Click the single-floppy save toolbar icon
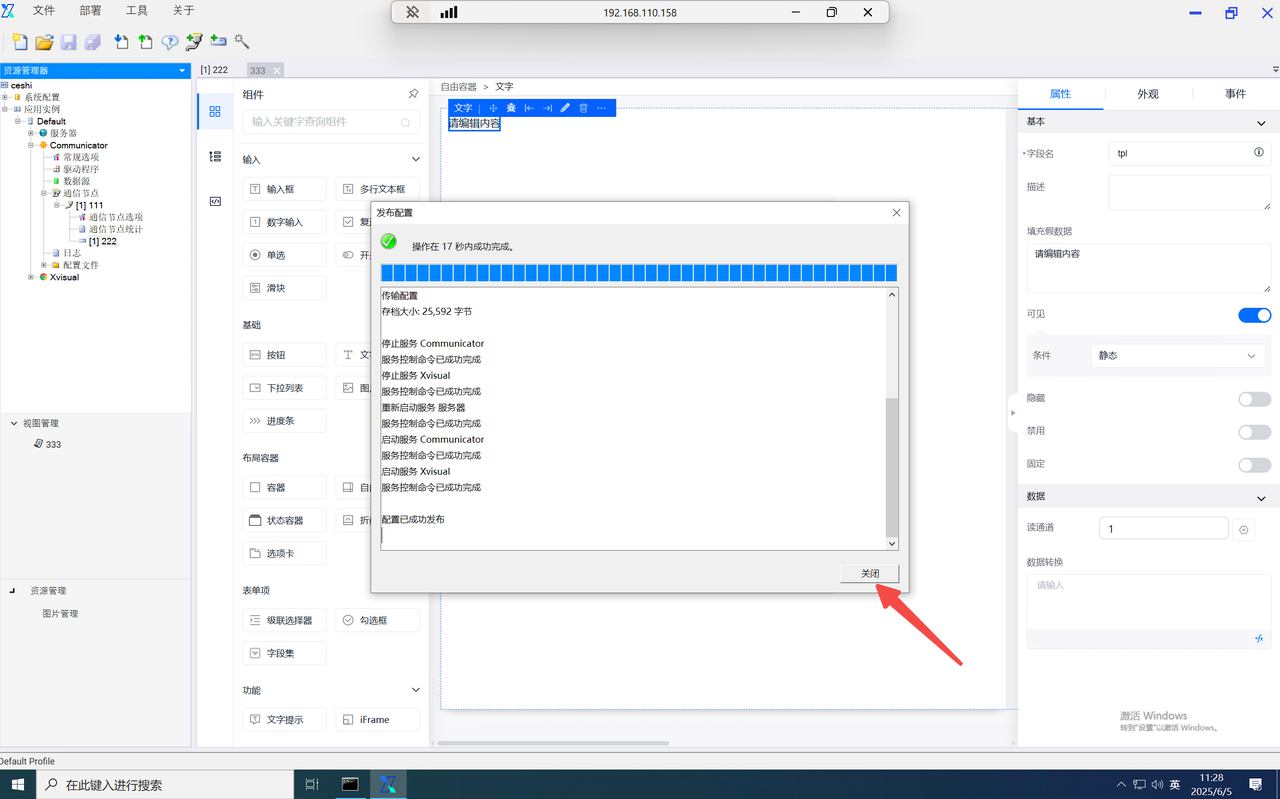1280x799 pixels. 69,42
